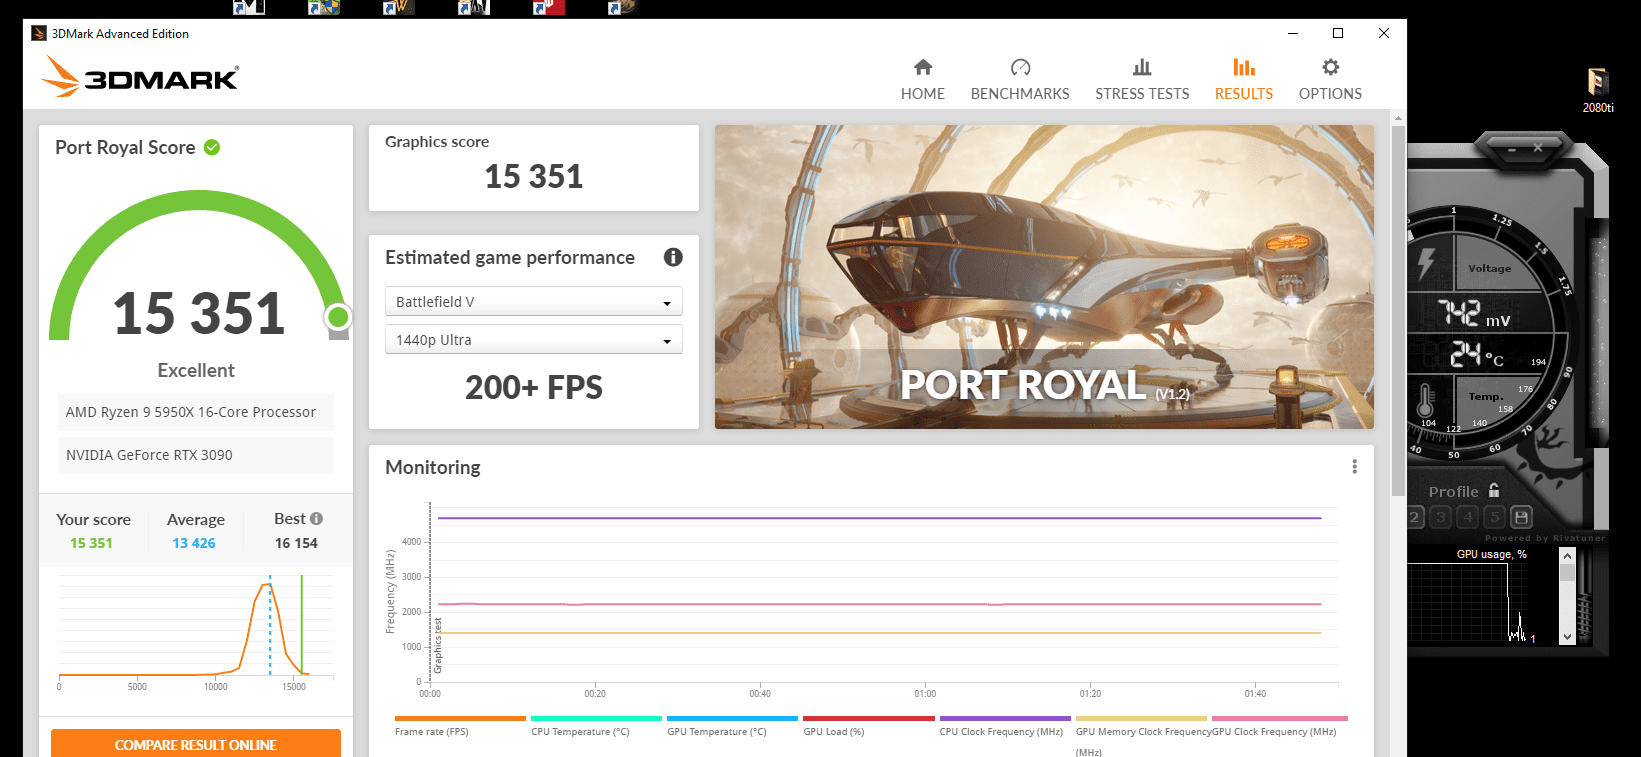Switch to the RESULTS section
Viewport: 1641px width, 757px height.
(1244, 80)
